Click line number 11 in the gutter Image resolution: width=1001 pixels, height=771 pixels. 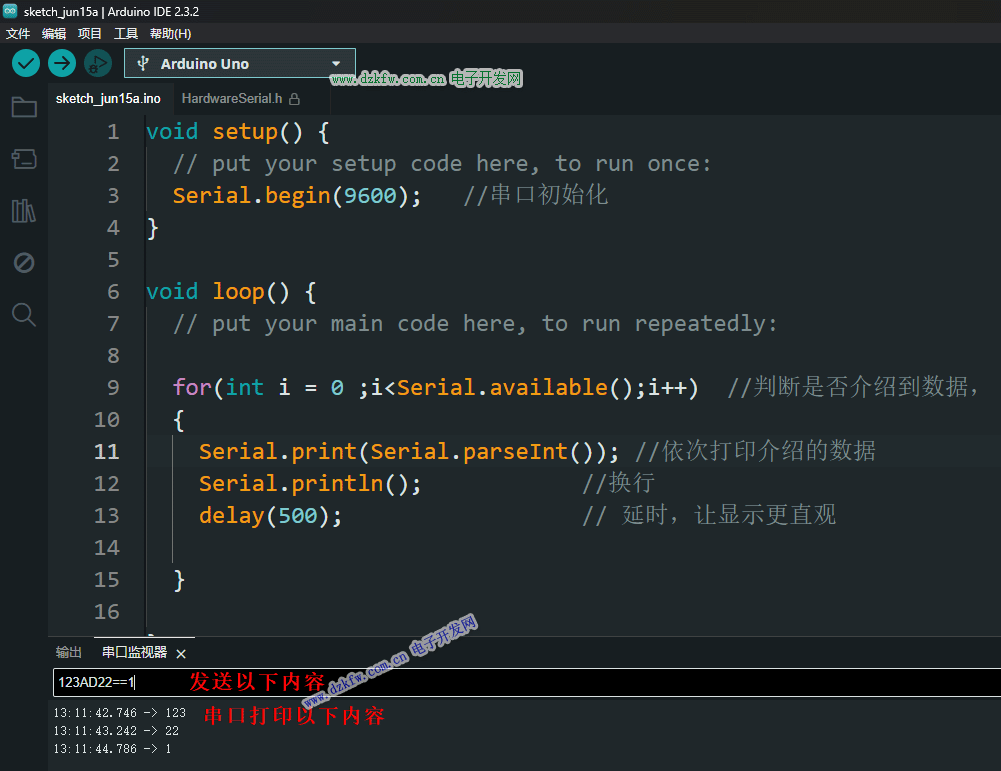click(x=106, y=452)
